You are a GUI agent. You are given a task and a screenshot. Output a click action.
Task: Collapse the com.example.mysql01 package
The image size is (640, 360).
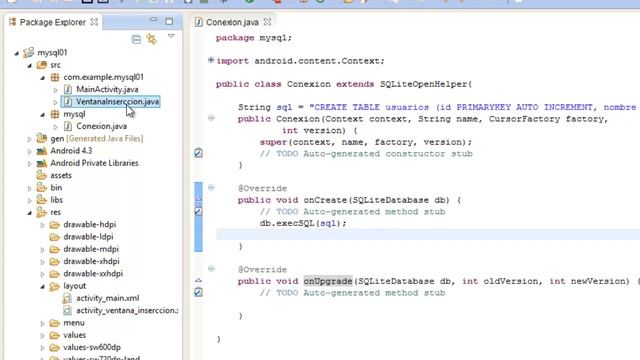coord(43,78)
